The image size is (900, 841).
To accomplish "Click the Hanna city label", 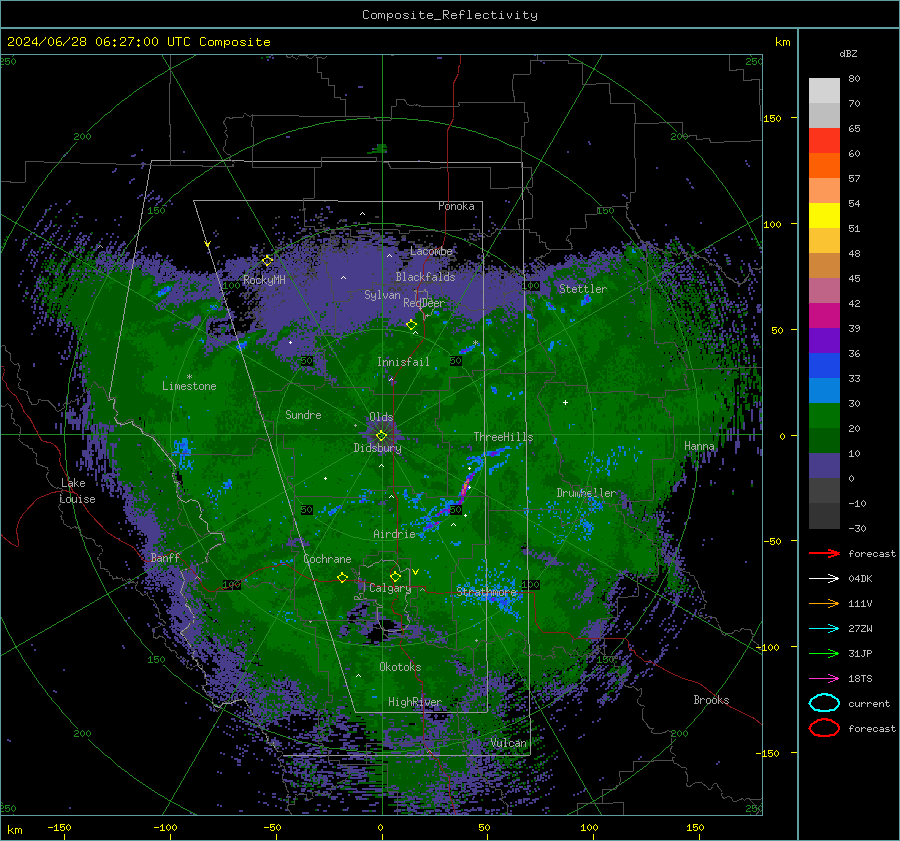I will pos(699,446).
